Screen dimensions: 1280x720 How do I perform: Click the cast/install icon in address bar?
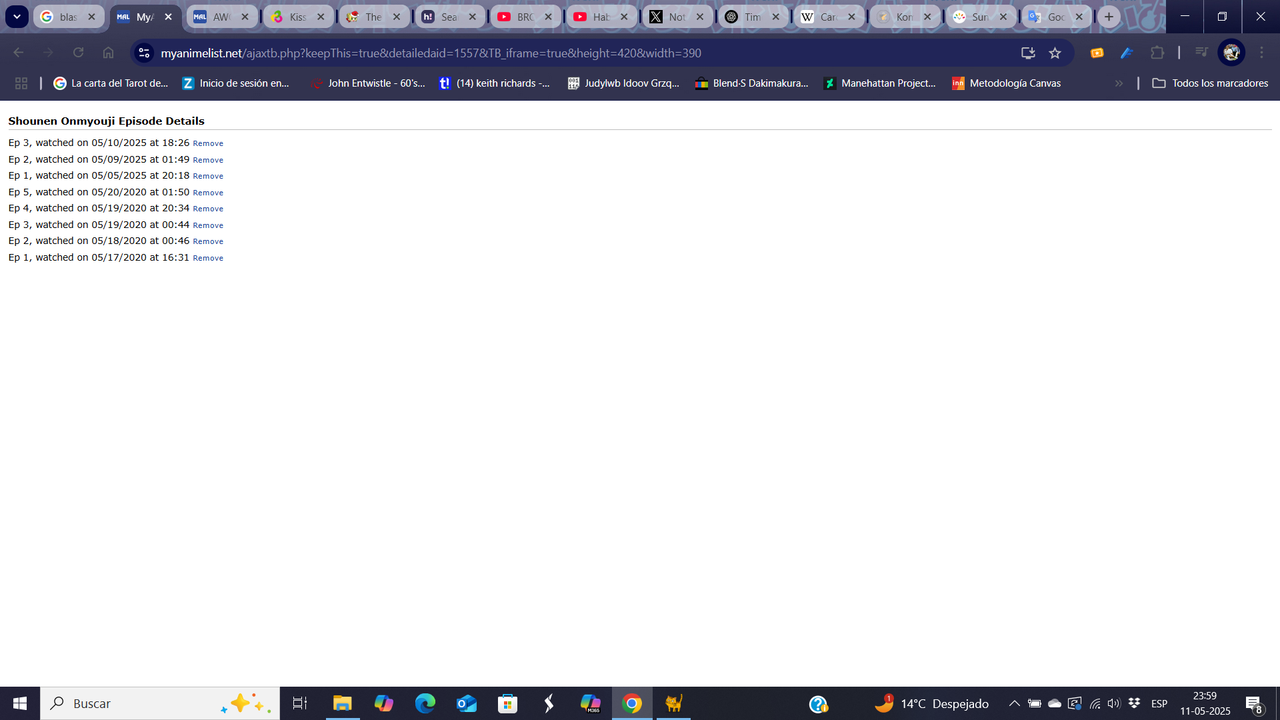click(x=1027, y=52)
